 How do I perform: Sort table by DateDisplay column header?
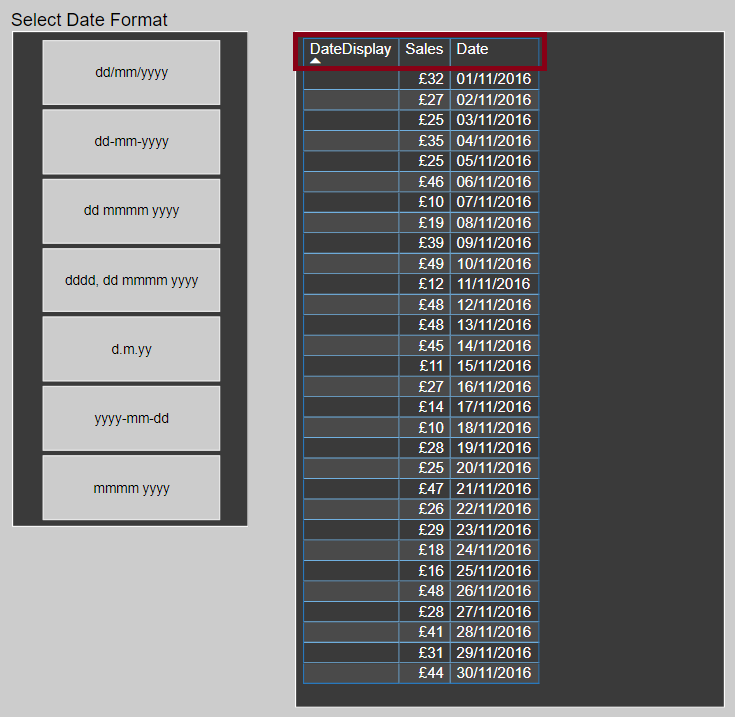tap(350, 49)
